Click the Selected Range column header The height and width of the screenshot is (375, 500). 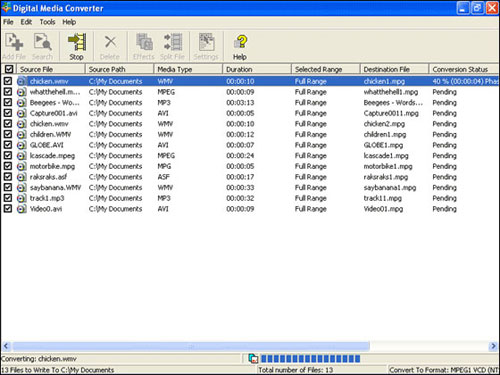pyautogui.click(x=326, y=69)
